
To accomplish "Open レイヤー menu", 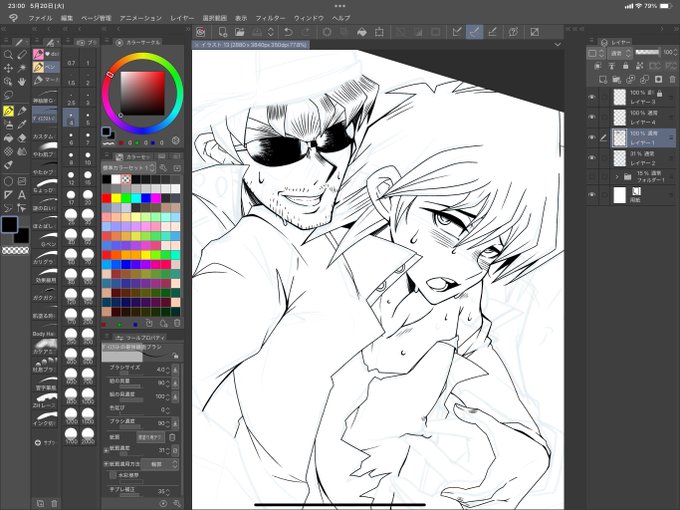I will coord(182,18).
